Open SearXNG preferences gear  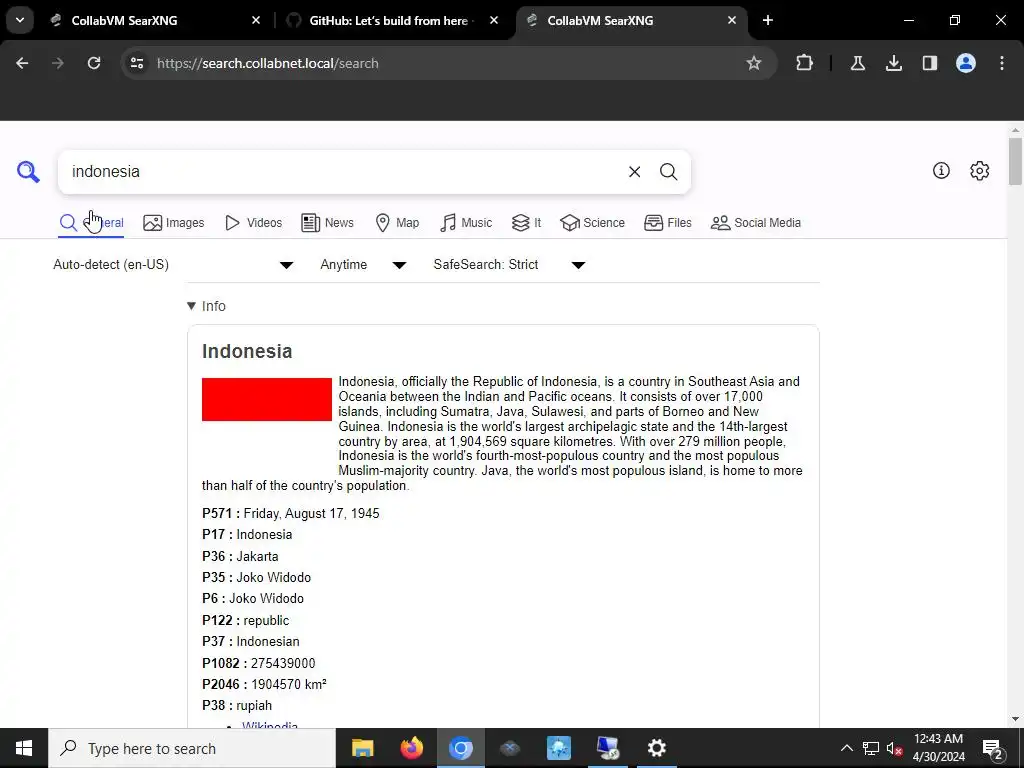click(x=980, y=170)
